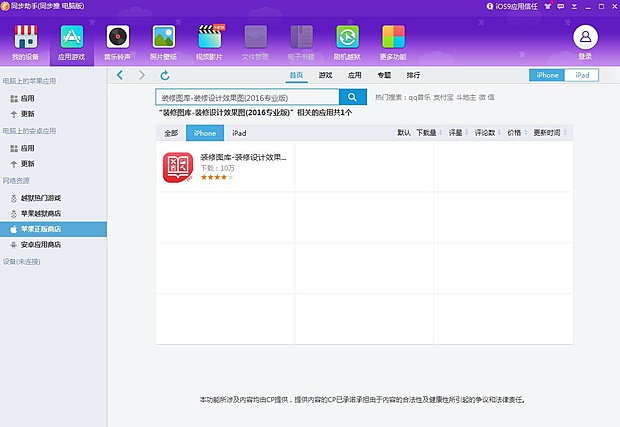The width and height of the screenshot is (620, 427).
Task: Sort results by 下载量 download count
Action: (x=427, y=132)
